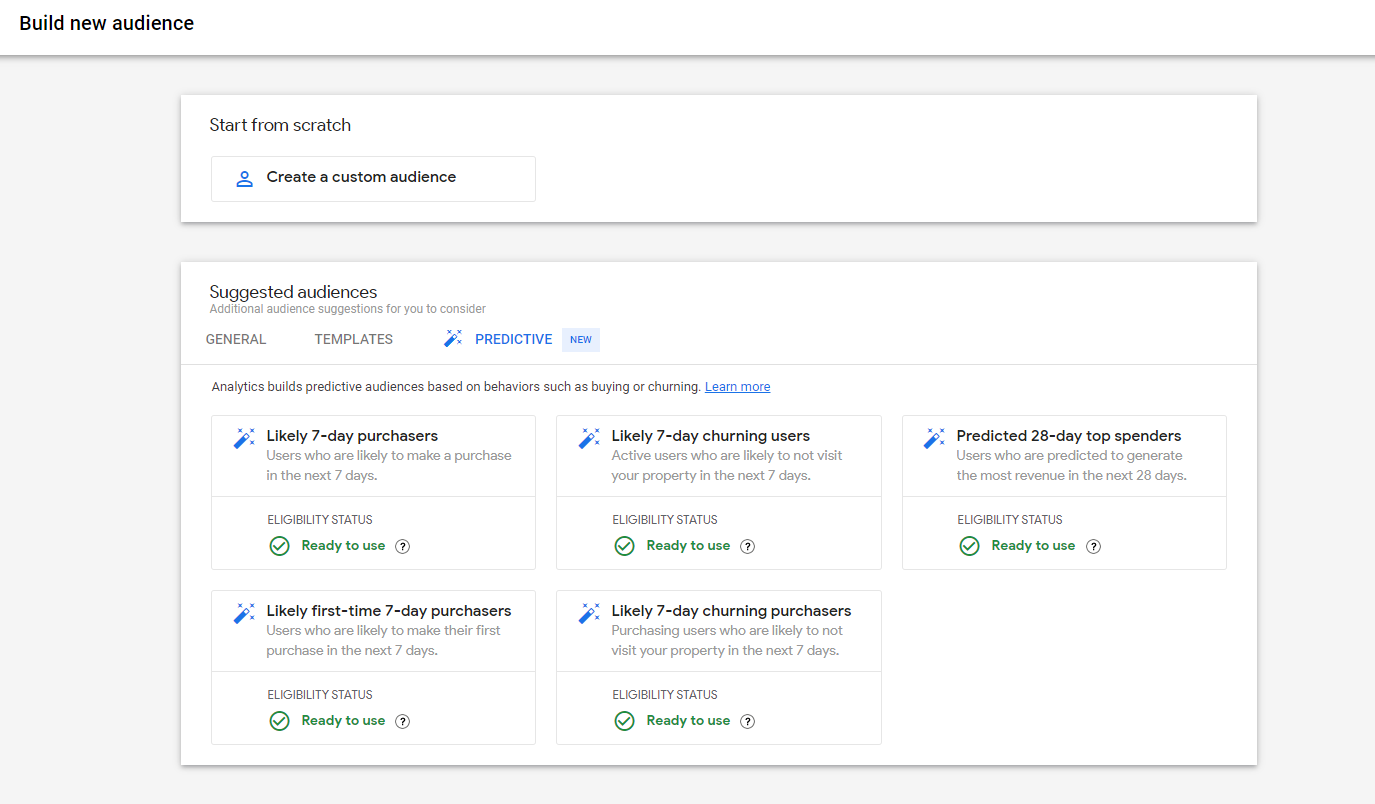Viewport: 1375px width, 804px height.
Task: Click help icon for Likely first-time 7-day purchasers
Action: coord(403,721)
